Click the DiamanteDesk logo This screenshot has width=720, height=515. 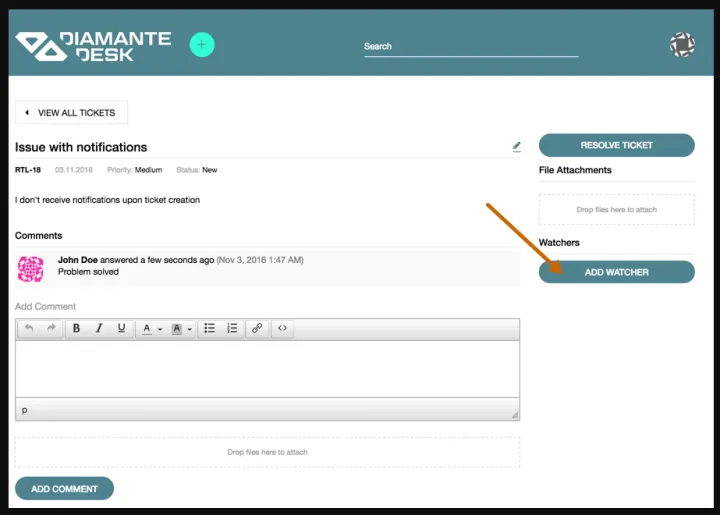pos(93,46)
